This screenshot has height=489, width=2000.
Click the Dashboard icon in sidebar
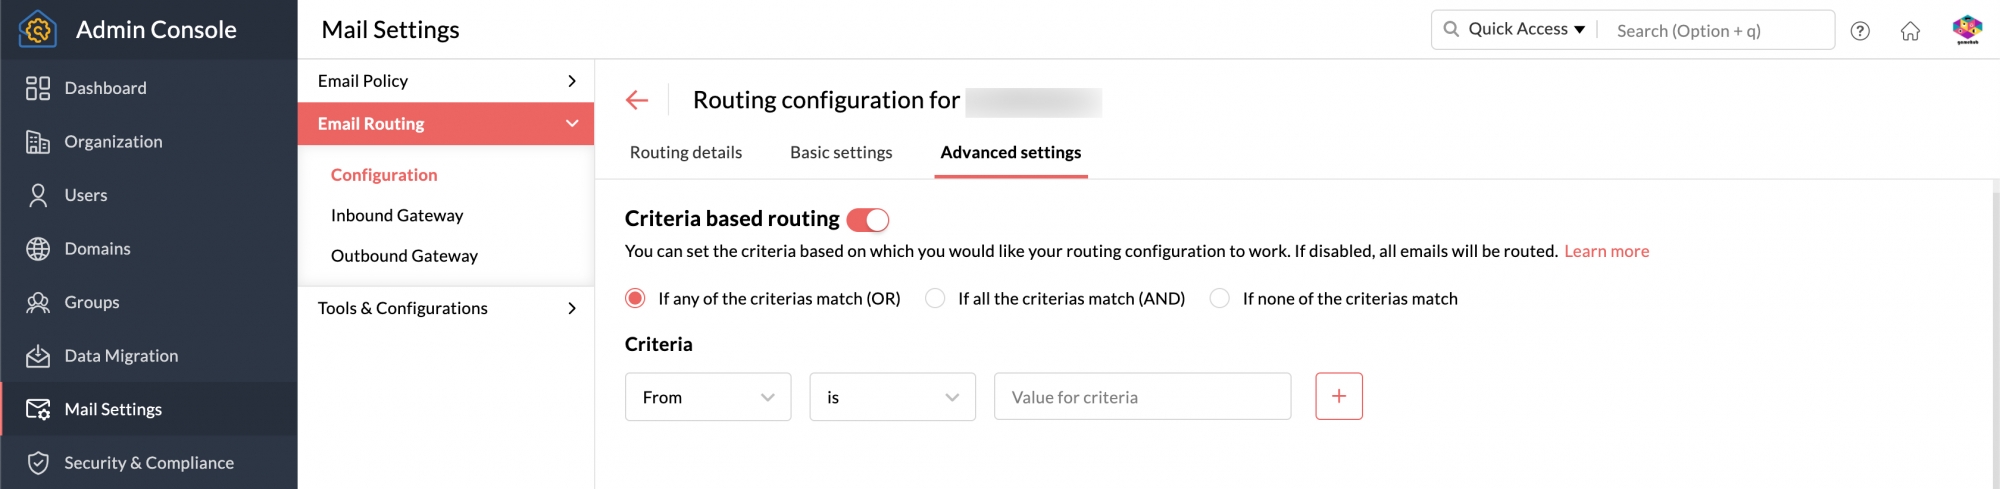coord(38,88)
